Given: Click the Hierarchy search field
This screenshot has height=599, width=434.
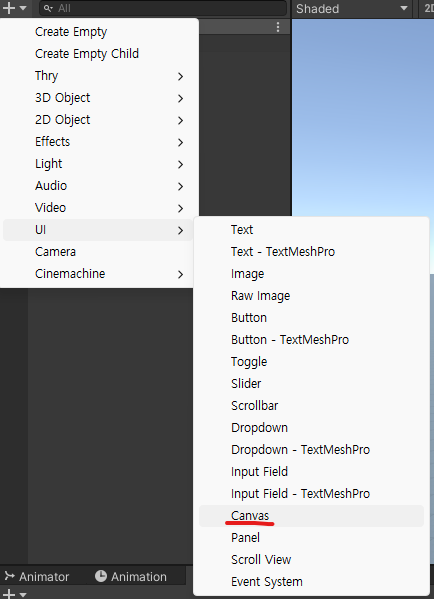Looking at the screenshot, I should 163,8.
